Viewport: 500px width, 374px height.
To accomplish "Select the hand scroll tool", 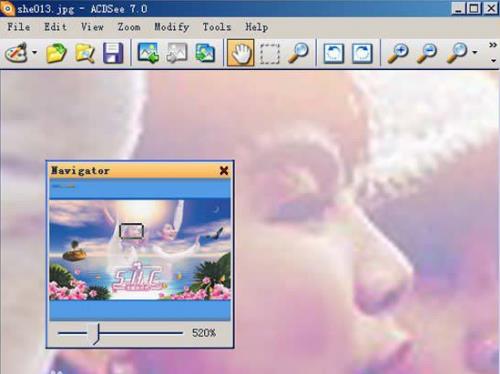I will tap(240, 53).
